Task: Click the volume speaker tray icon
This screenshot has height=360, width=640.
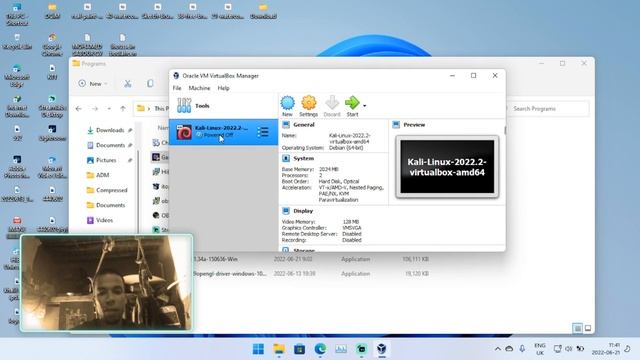Action: tap(569, 349)
